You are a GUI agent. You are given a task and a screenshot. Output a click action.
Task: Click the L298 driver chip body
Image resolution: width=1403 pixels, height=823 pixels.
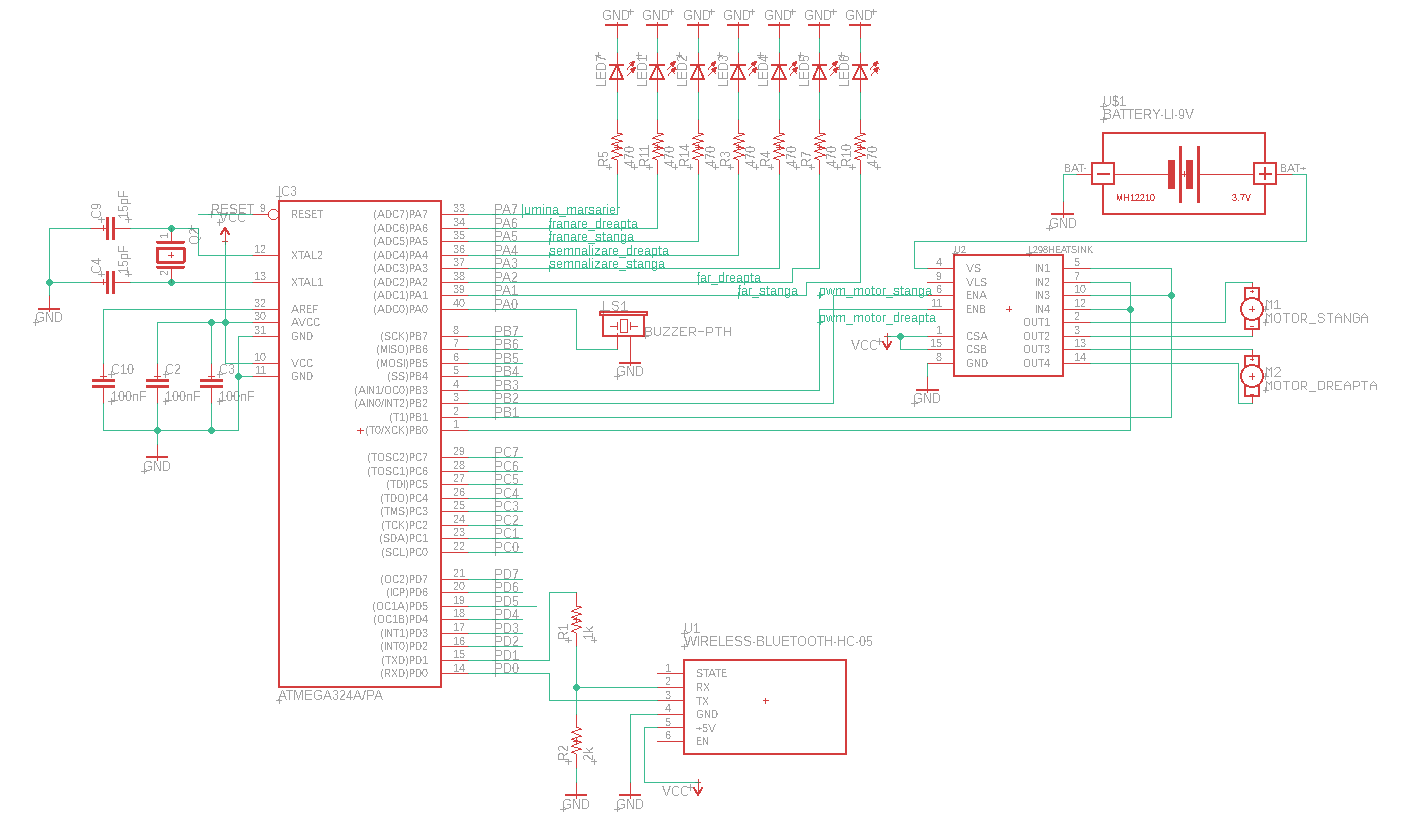[x=1008, y=315]
